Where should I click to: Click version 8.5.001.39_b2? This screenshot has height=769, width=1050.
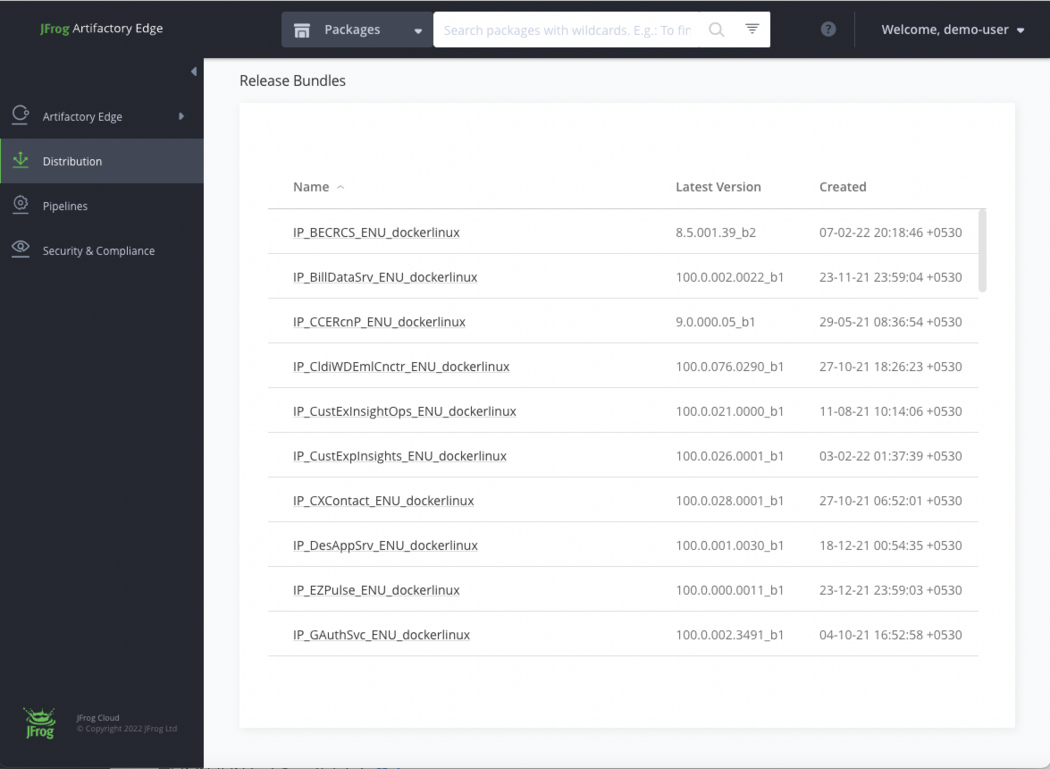click(716, 232)
